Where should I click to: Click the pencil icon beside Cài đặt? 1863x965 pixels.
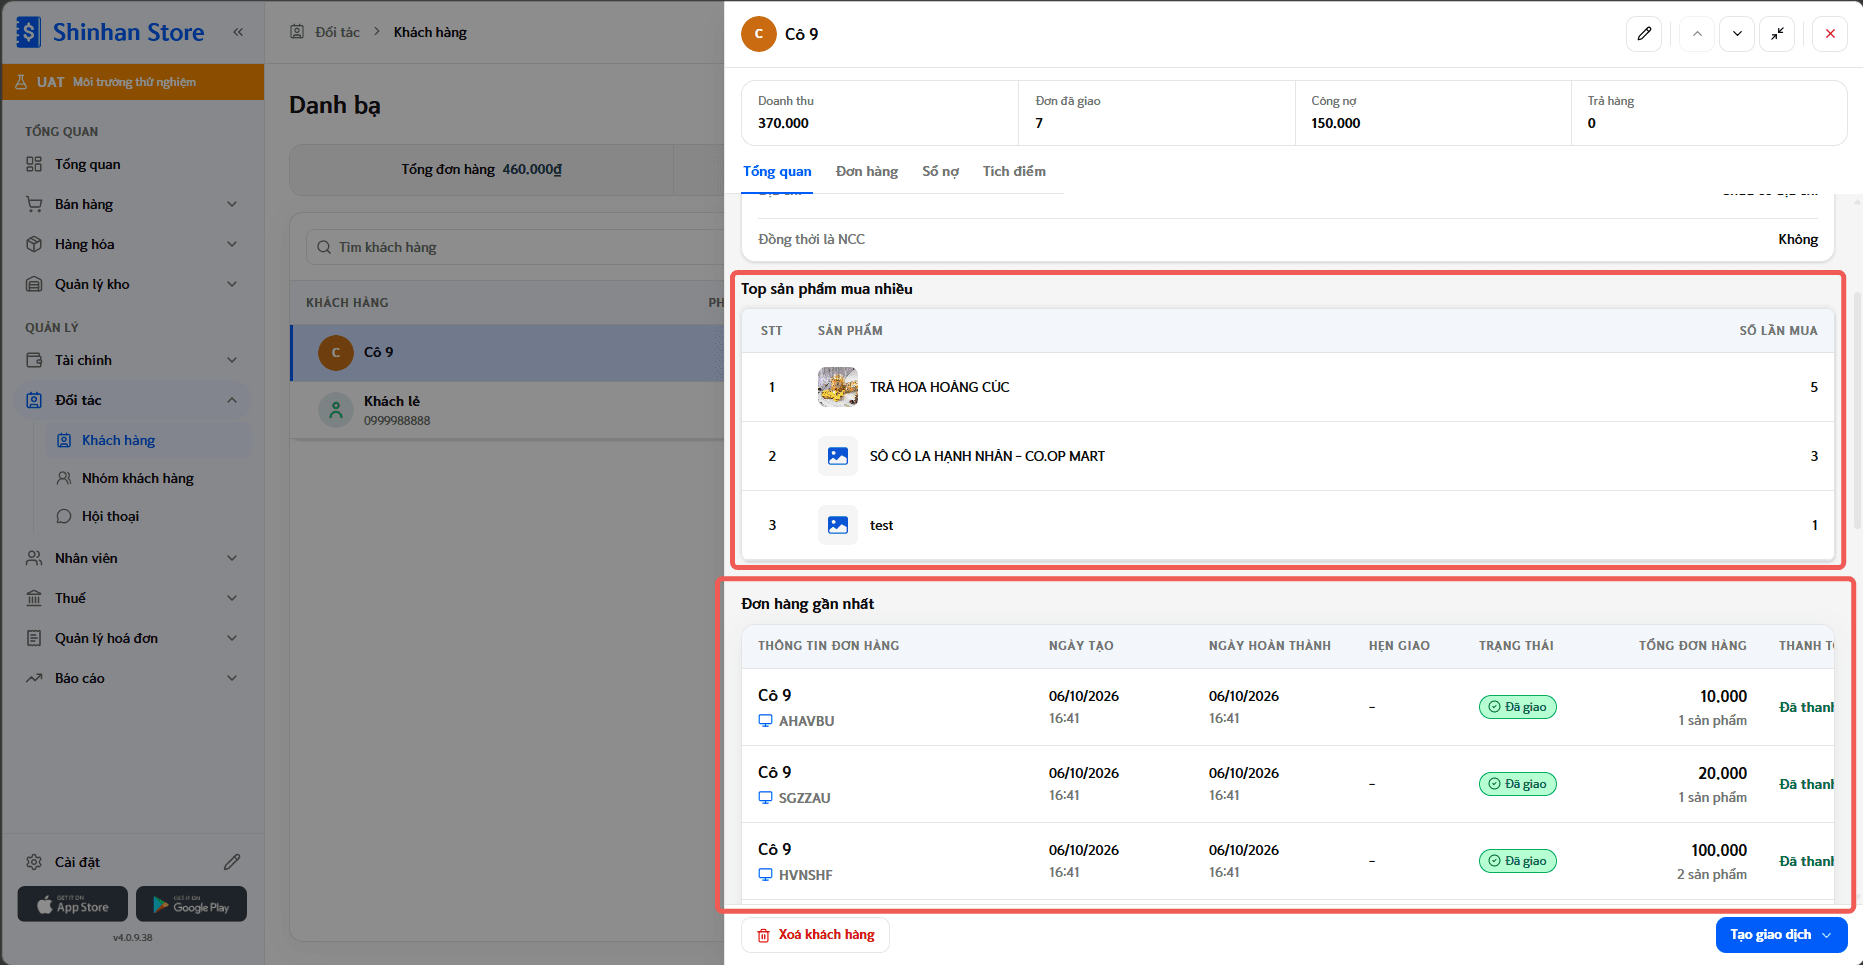point(232,862)
